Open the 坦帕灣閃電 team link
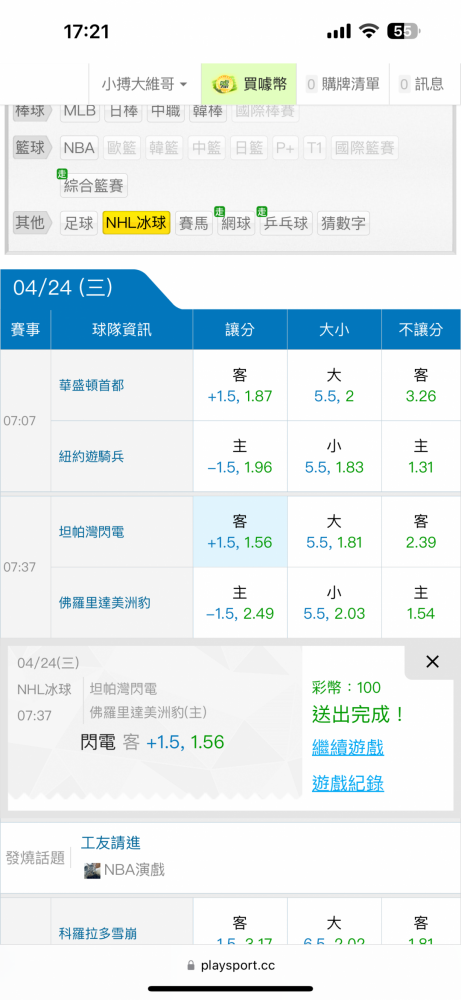Image resolution: width=461 pixels, height=1000 pixels. (91, 531)
